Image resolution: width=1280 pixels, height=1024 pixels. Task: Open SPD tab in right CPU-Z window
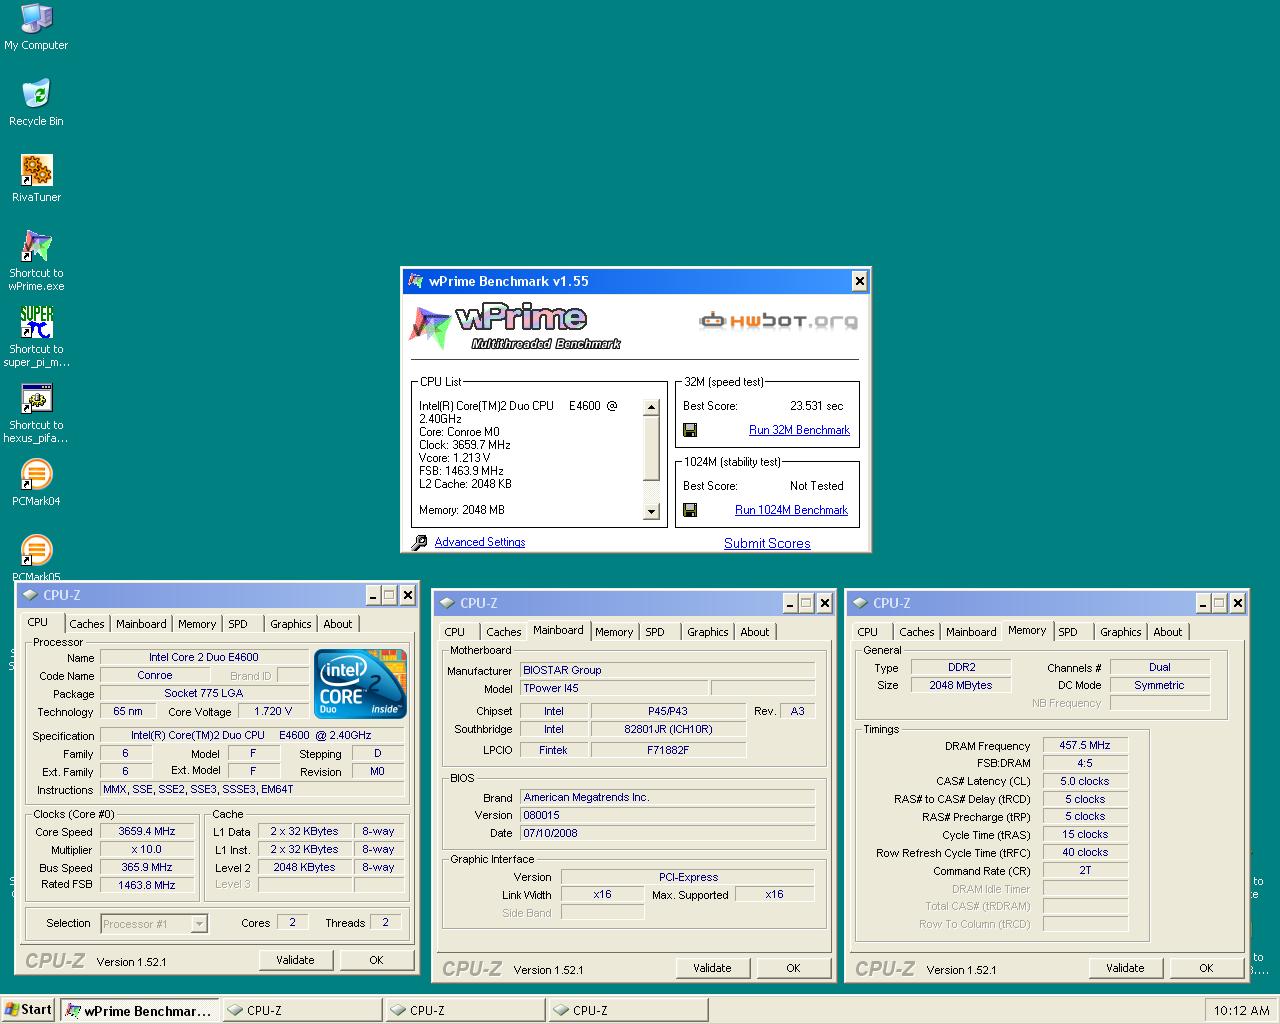pyautogui.click(x=1068, y=632)
